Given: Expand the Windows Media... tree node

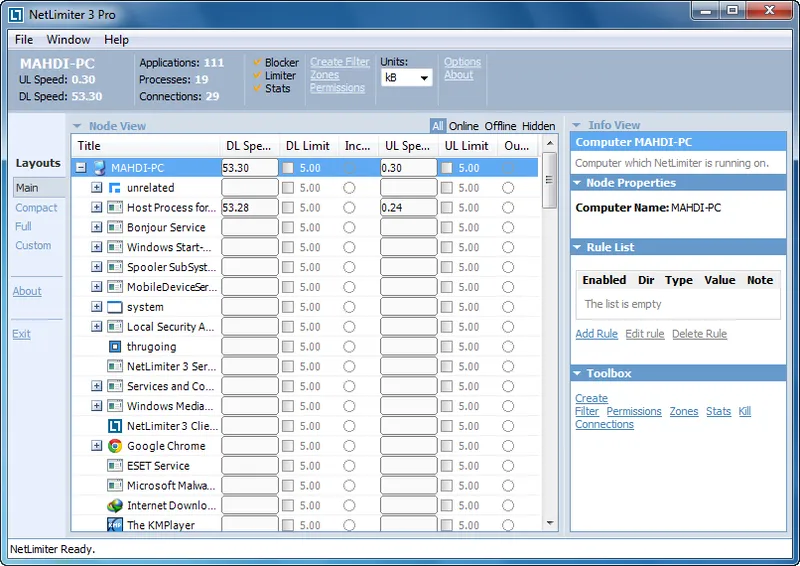Looking at the screenshot, I should coord(96,406).
